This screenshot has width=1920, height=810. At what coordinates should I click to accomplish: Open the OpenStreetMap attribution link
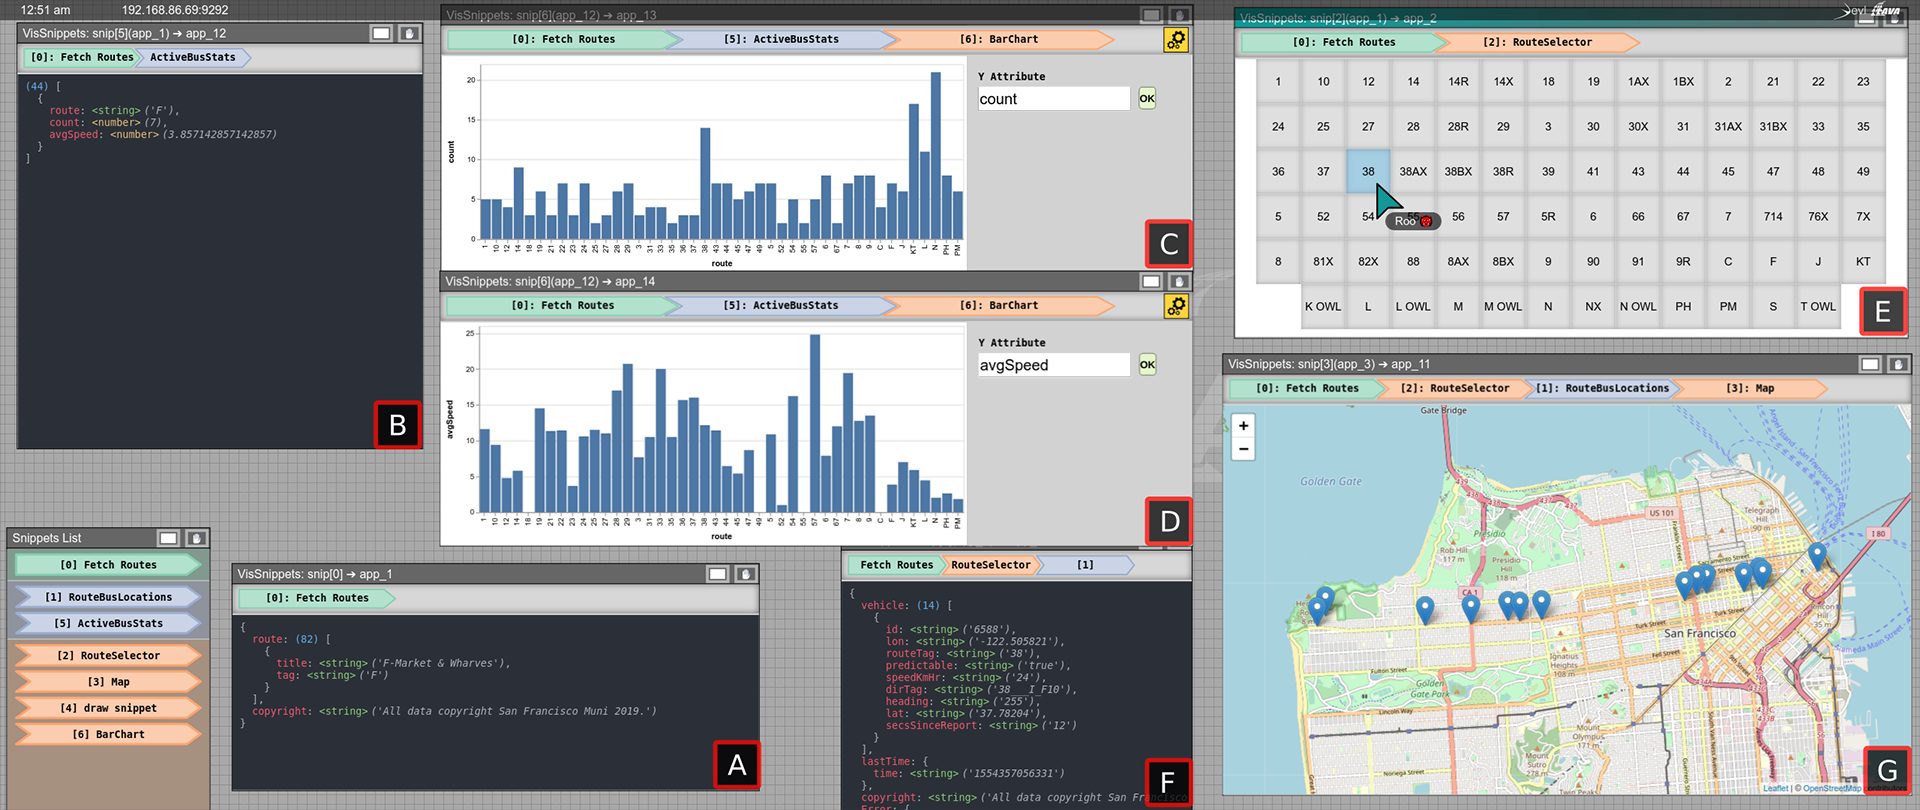point(1832,788)
